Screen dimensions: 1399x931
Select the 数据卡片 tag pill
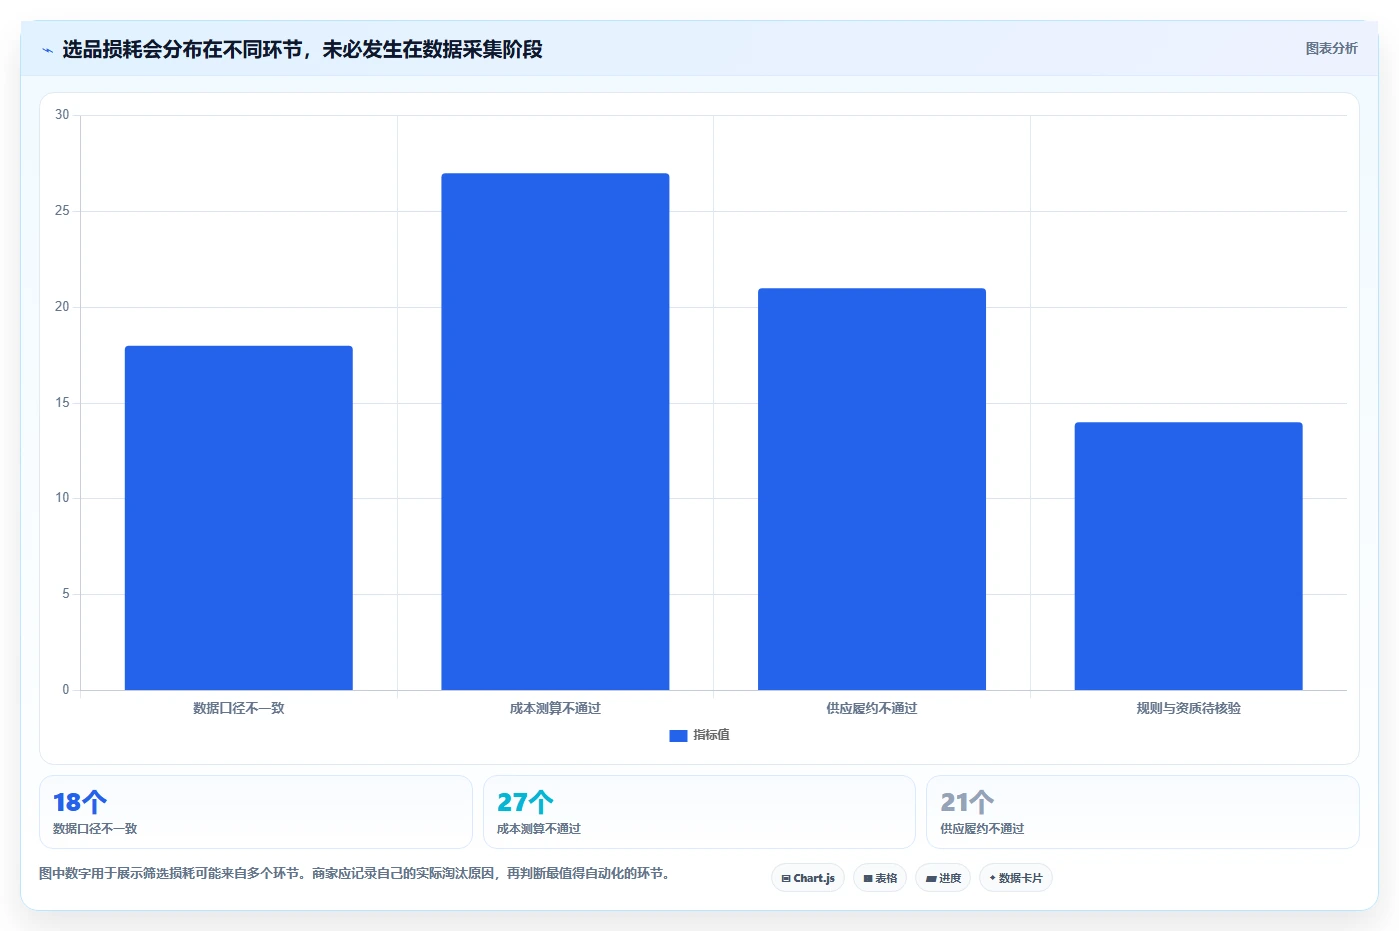pyautogui.click(x=1016, y=878)
